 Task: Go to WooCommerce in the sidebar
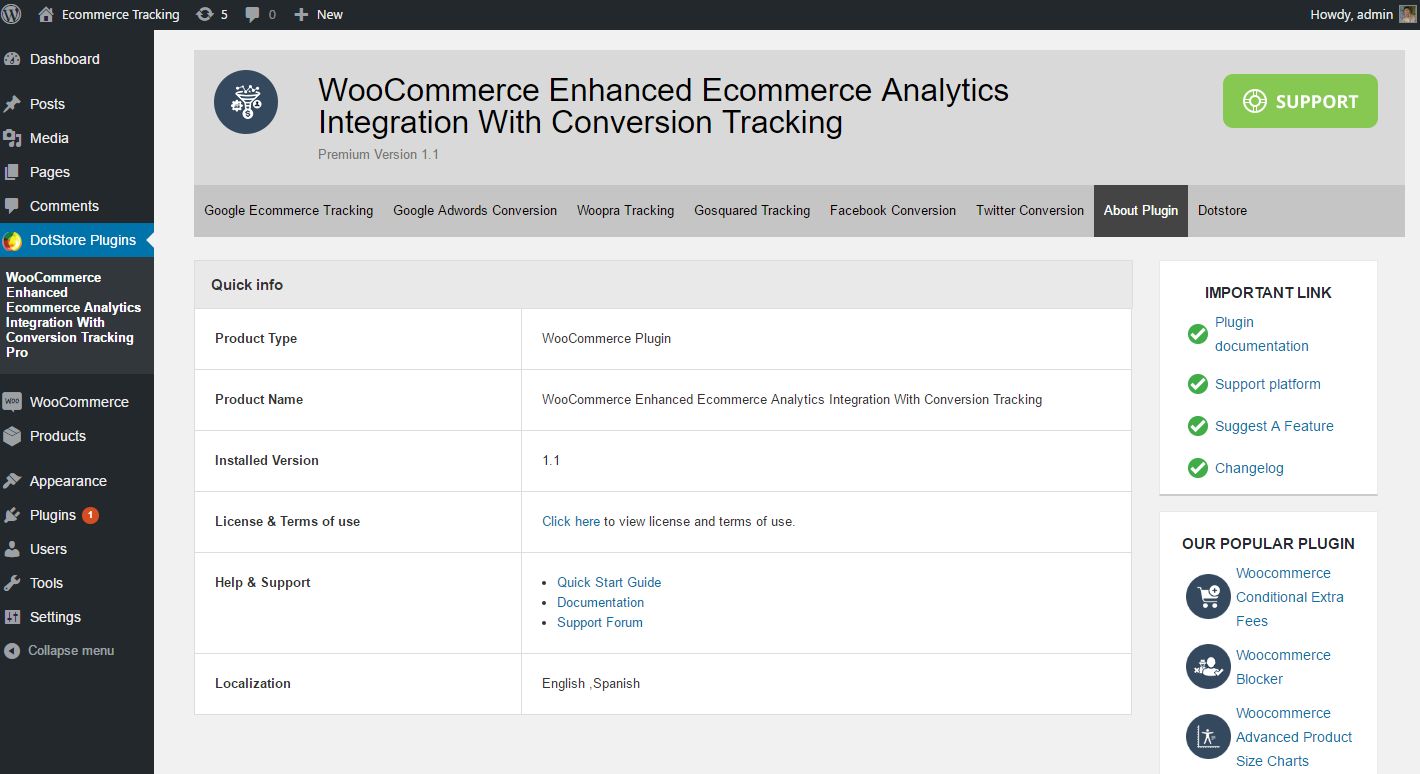pos(79,402)
